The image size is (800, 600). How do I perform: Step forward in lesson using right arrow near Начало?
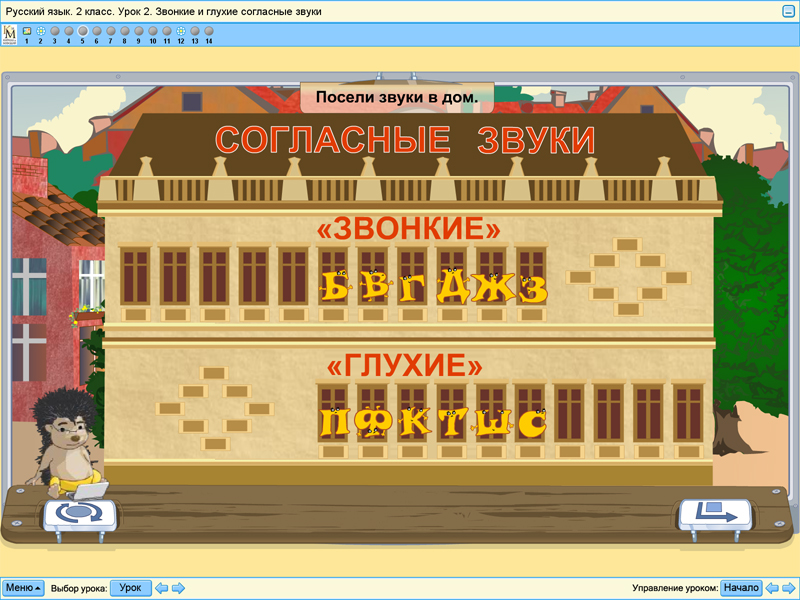pyautogui.click(x=789, y=588)
